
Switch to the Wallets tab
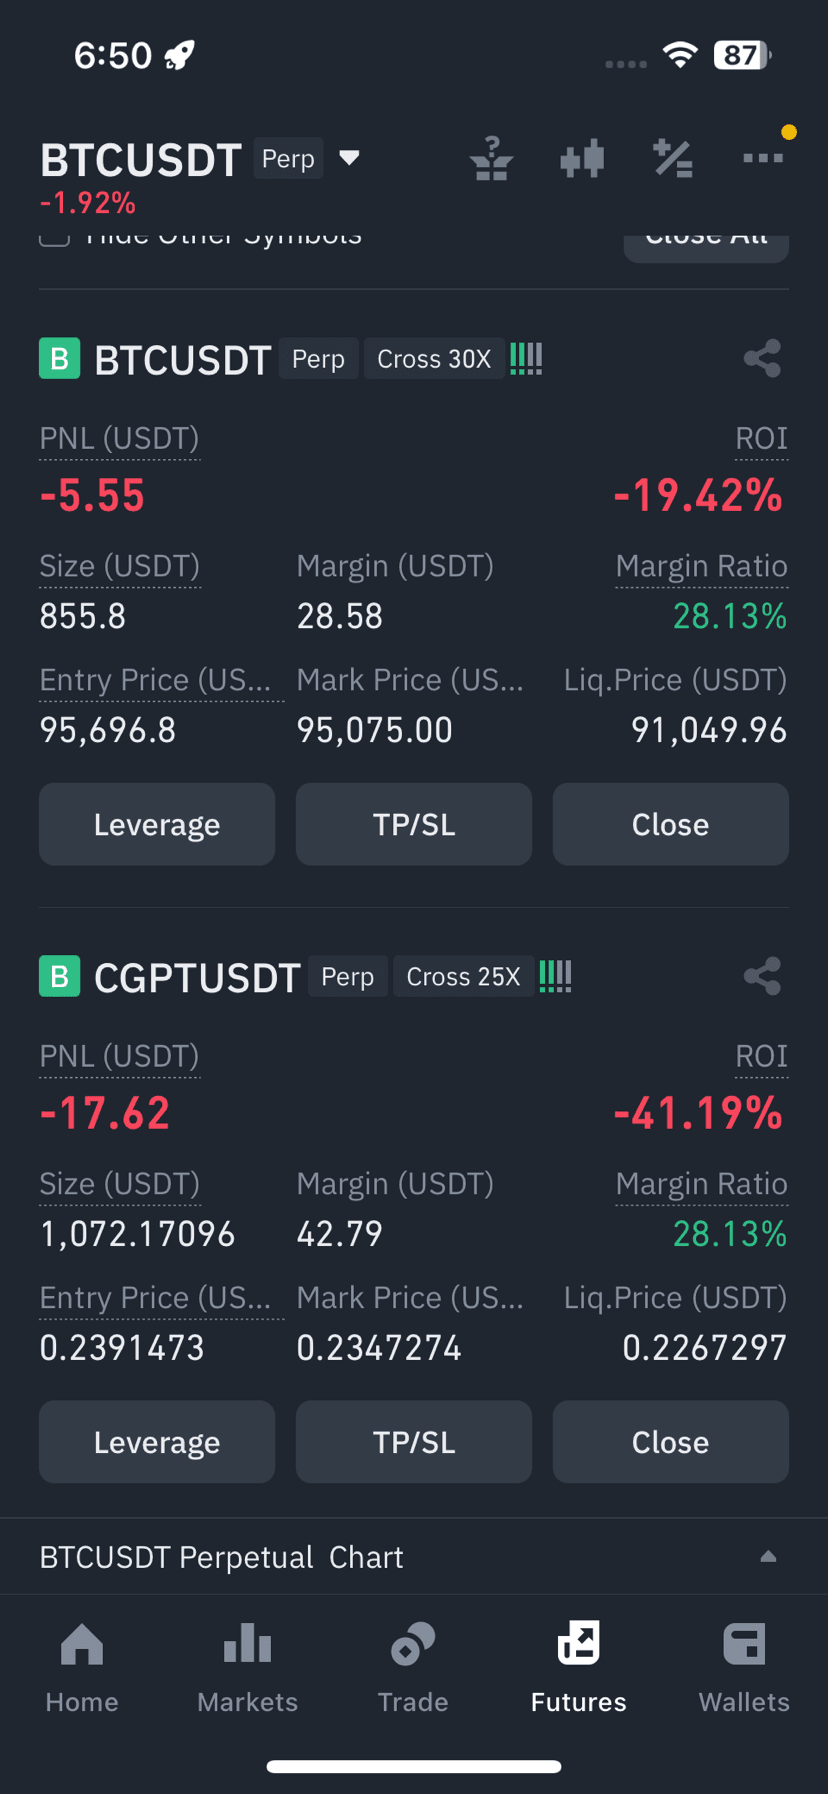[744, 1667]
